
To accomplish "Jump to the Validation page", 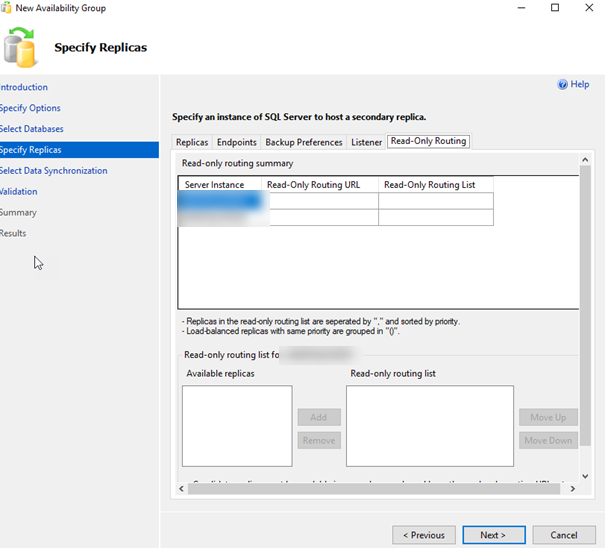I will click(20, 192).
